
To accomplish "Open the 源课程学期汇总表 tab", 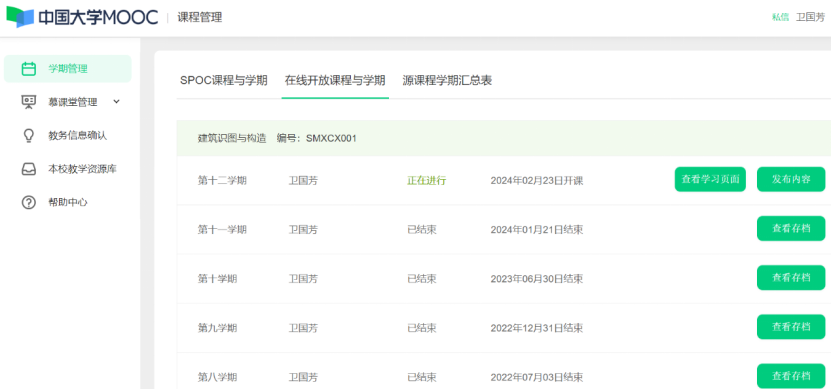I will pyautogui.click(x=447, y=81).
